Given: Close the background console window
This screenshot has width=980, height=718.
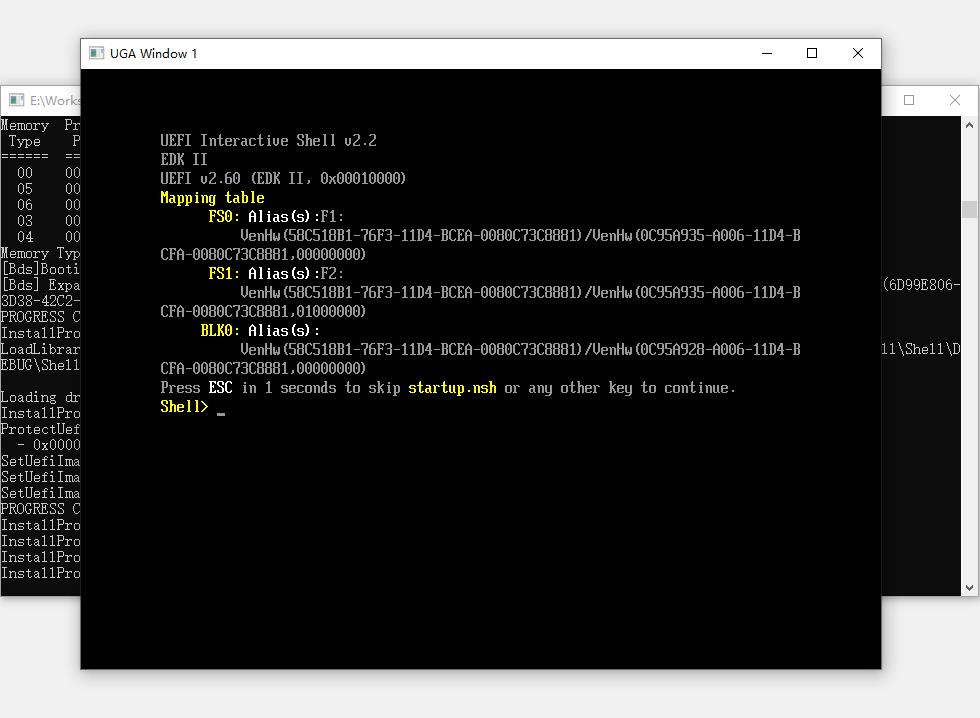Looking at the screenshot, I should pyautogui.click(x=954, y=100).
